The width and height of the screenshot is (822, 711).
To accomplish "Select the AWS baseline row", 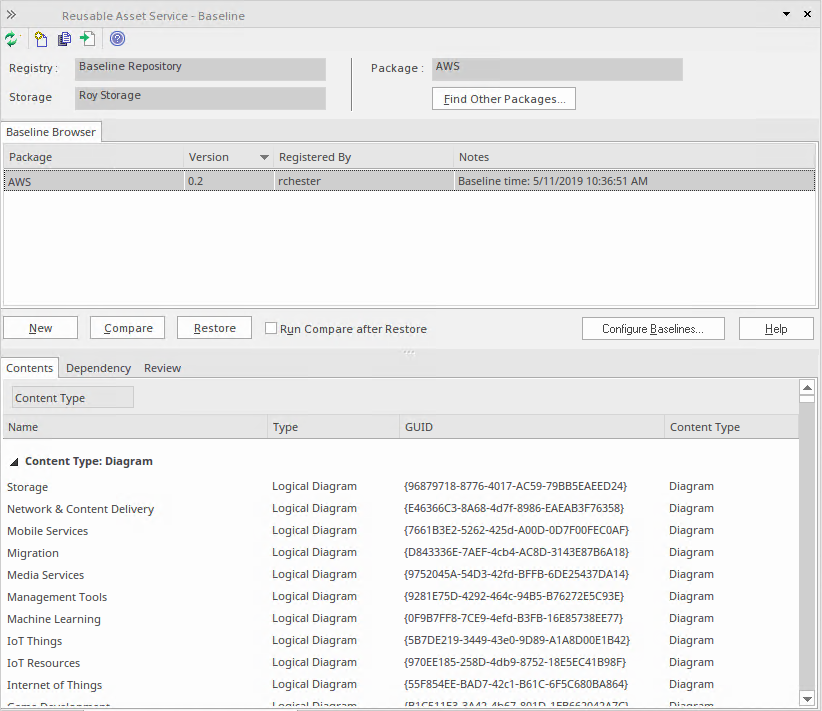I will click(x=409, y=181).
